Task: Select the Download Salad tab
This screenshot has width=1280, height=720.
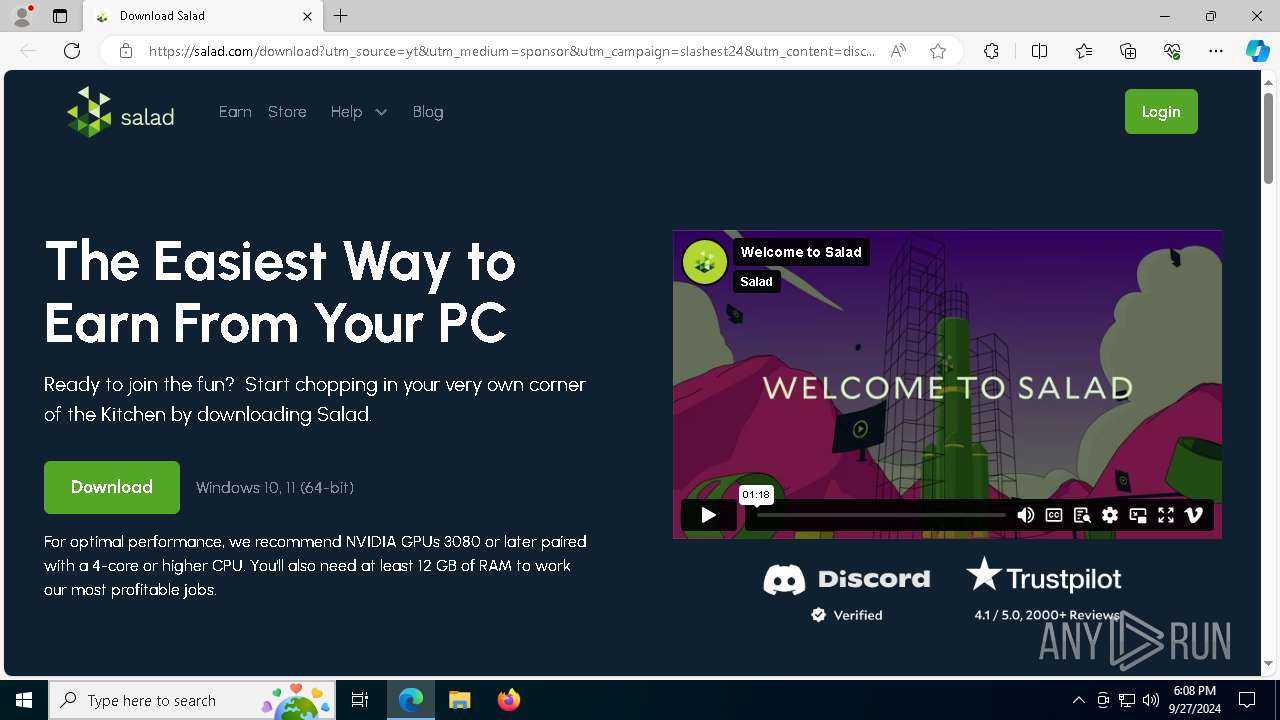Action: pyautogui.click(x=203, y=16)
